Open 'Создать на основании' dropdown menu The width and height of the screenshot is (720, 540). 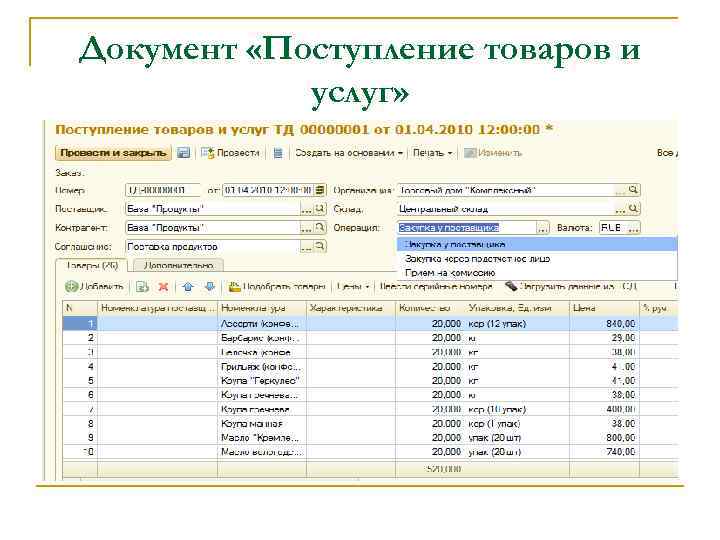coord(349,153)
